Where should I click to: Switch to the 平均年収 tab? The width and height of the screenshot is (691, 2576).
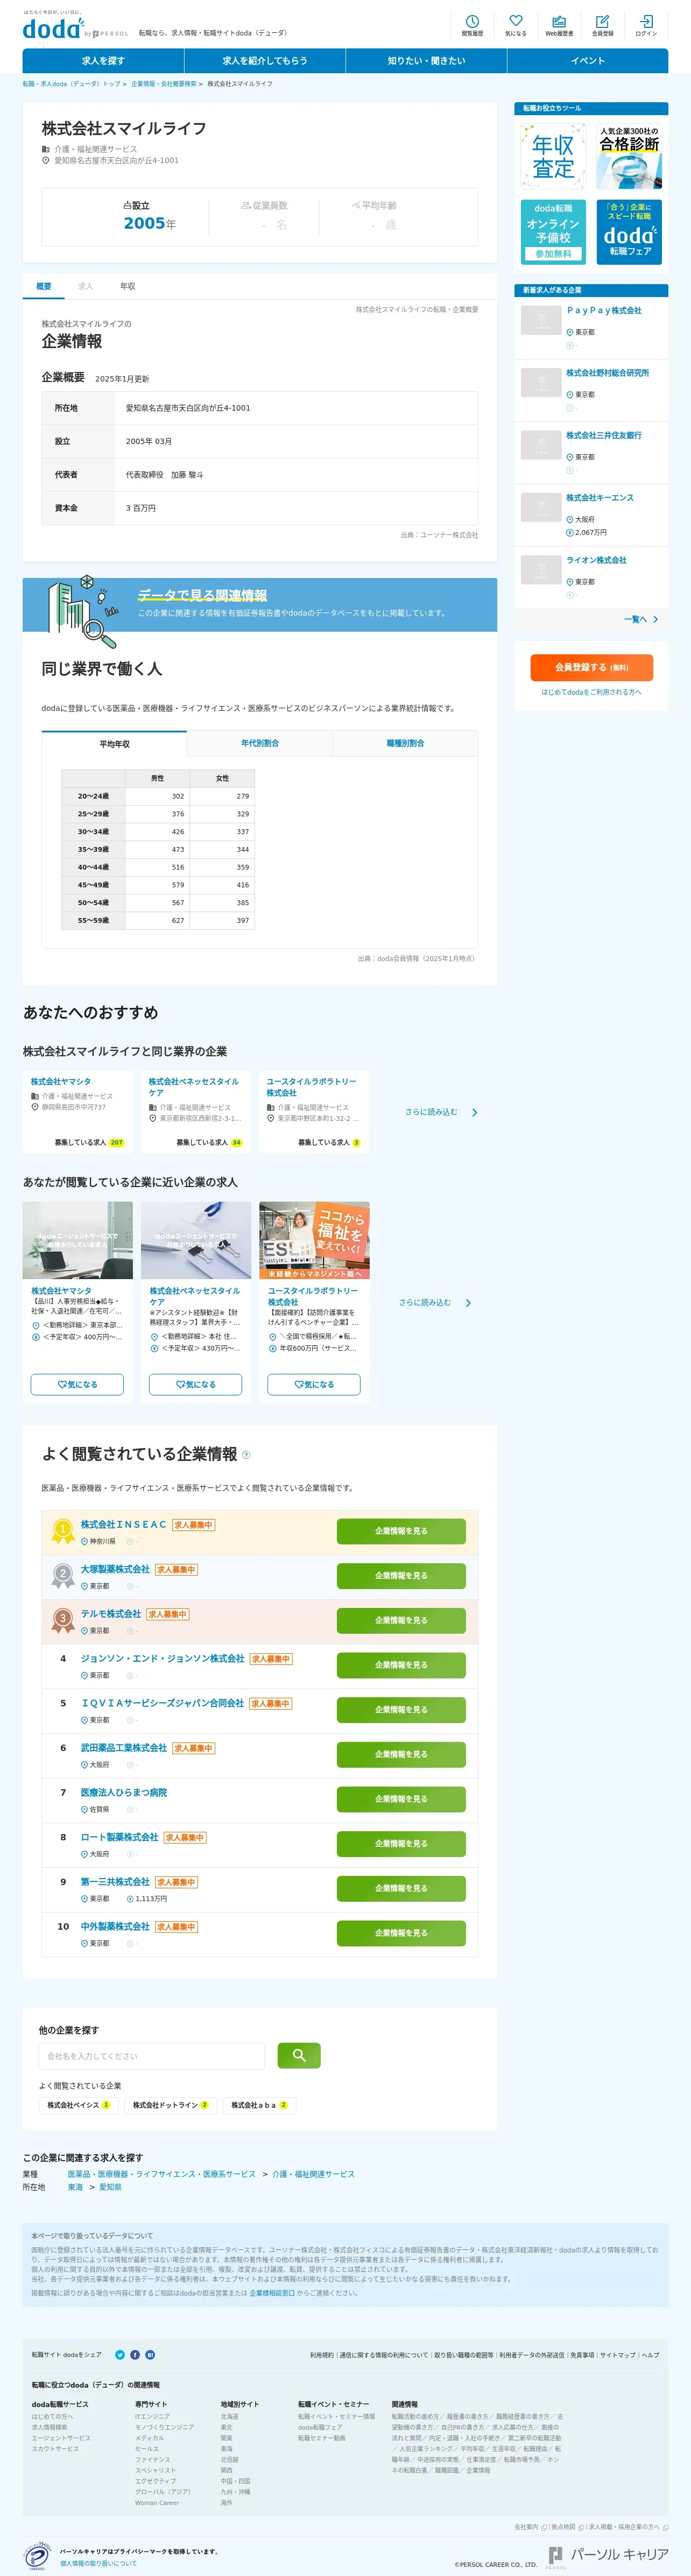coord(114,744)
